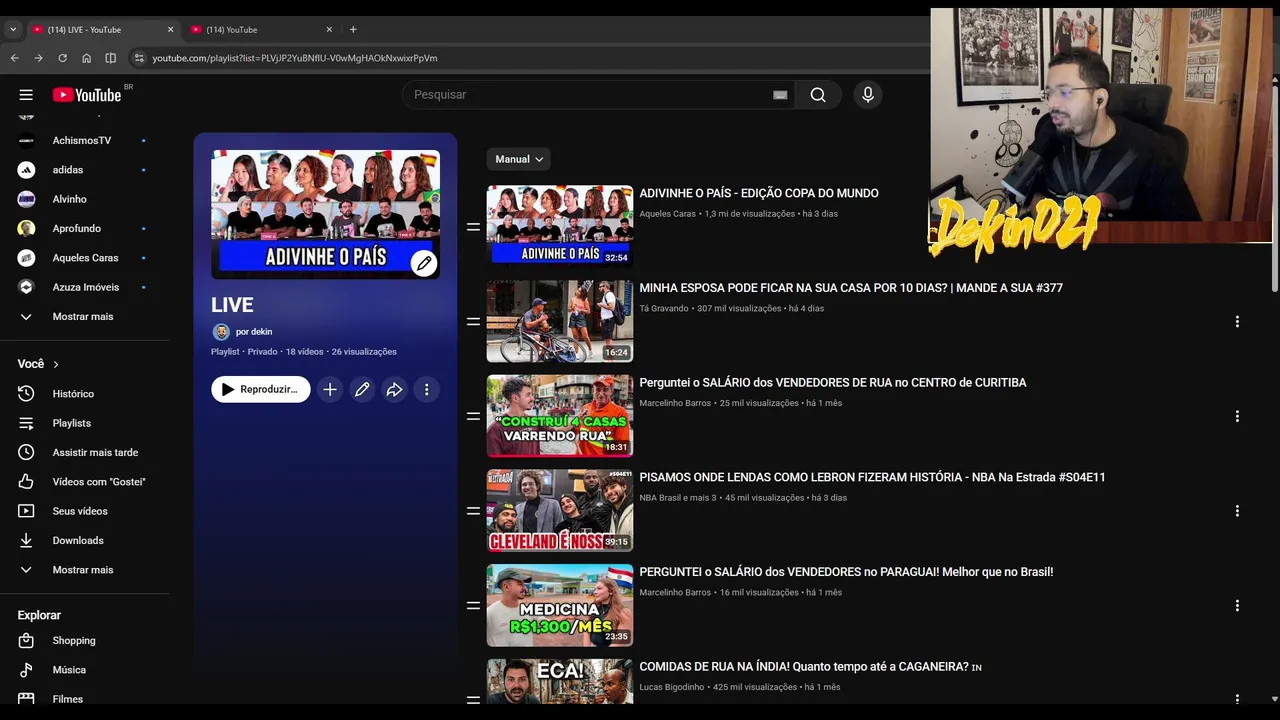Screen dimensions: 1280x720
Task: Open Lucas Bigodinho channel link
Action: (673, 688)
